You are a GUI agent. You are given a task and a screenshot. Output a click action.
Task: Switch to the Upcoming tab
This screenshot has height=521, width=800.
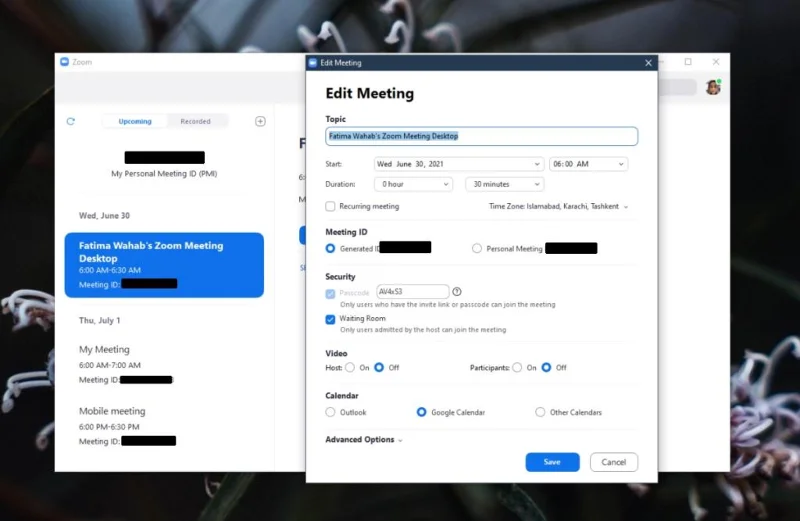135,121
